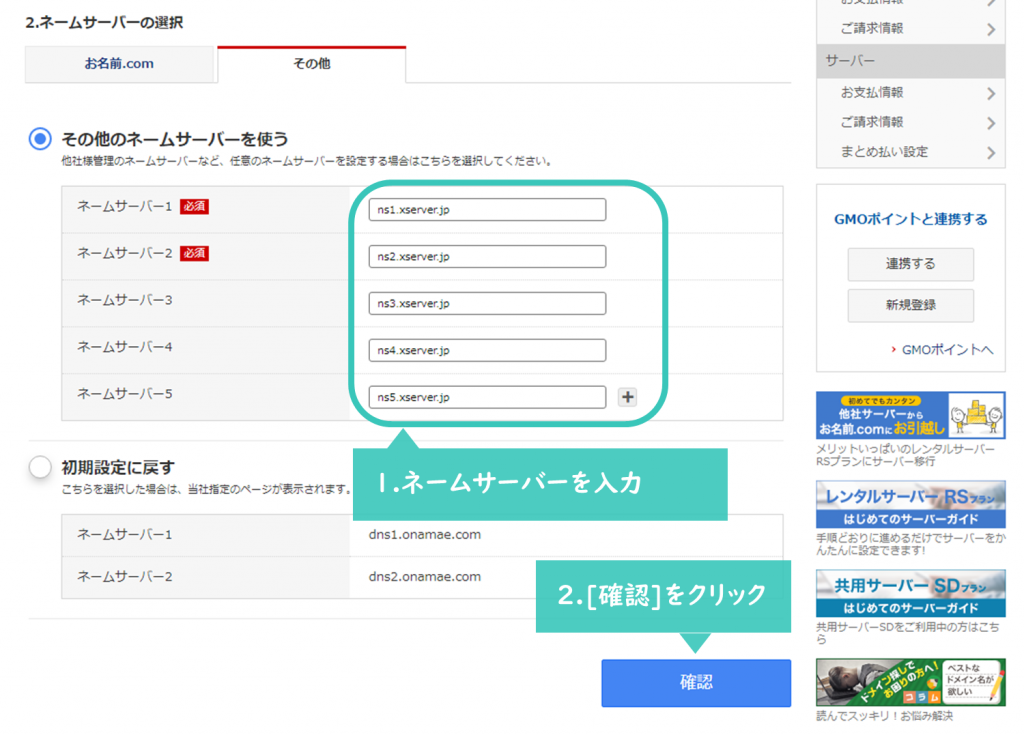The width and height of the screenshot is (1024, 735).
Task: Click 共用サーバーSDをご利用中の方はこちら caption
Action: [907, 633]
